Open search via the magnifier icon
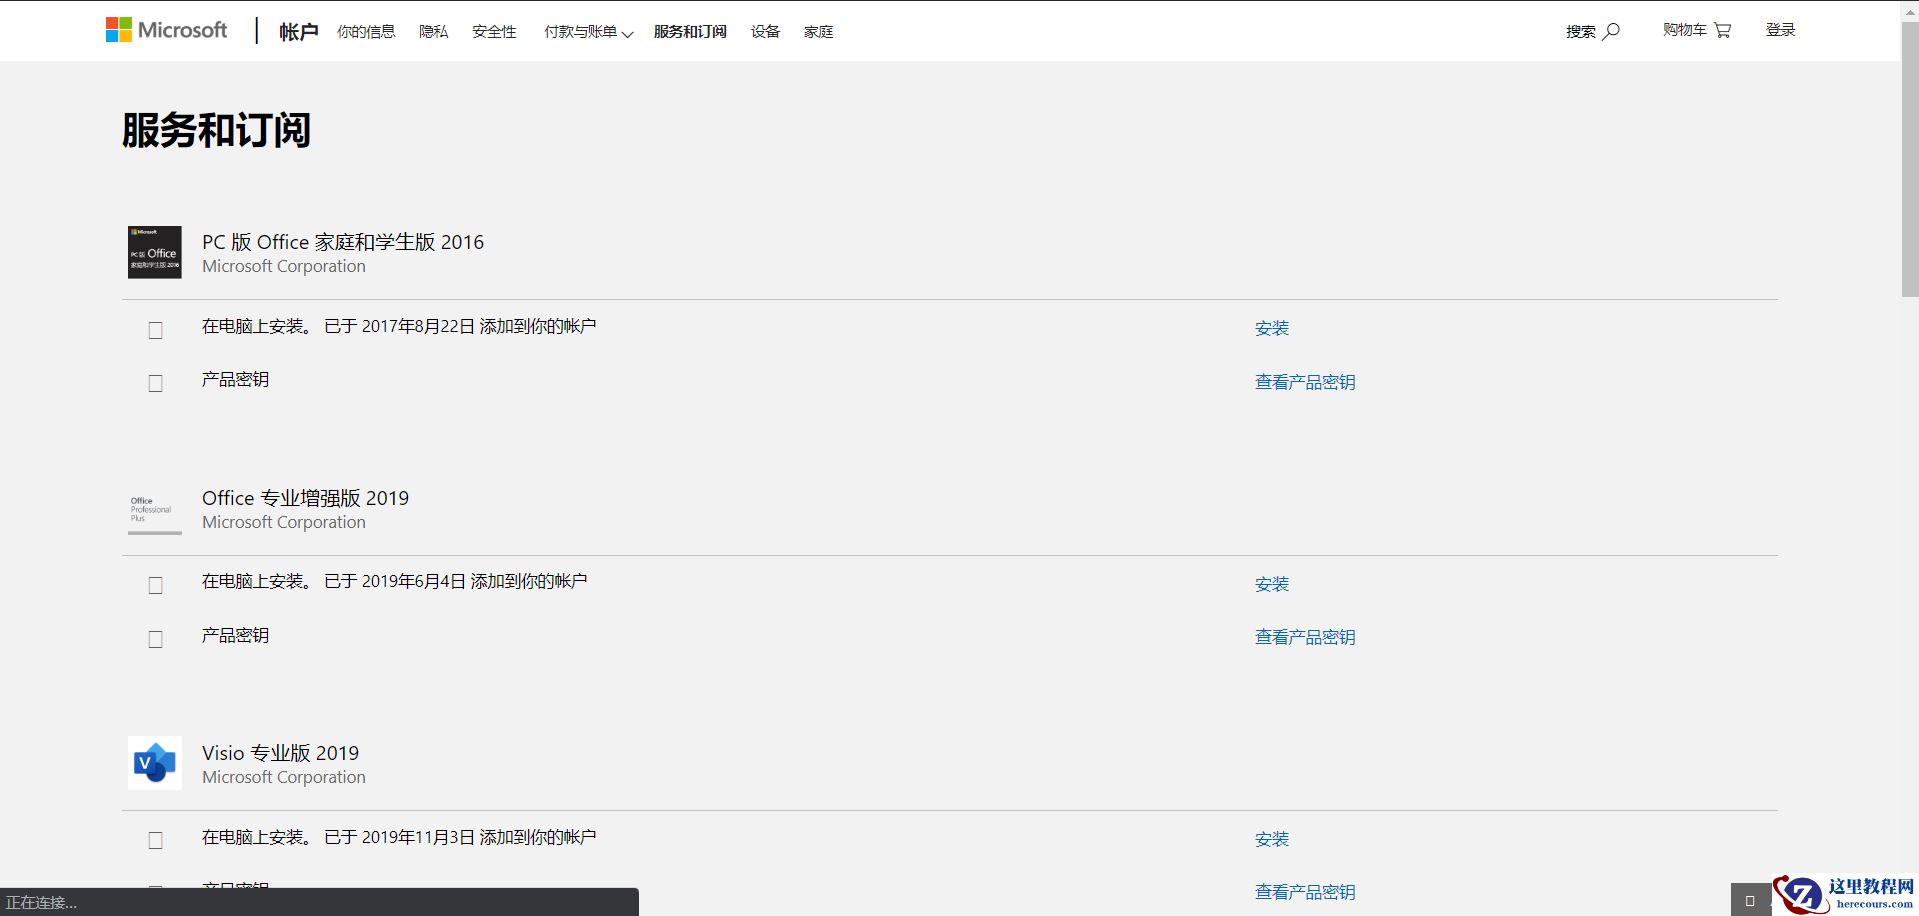 point(1610,30)
